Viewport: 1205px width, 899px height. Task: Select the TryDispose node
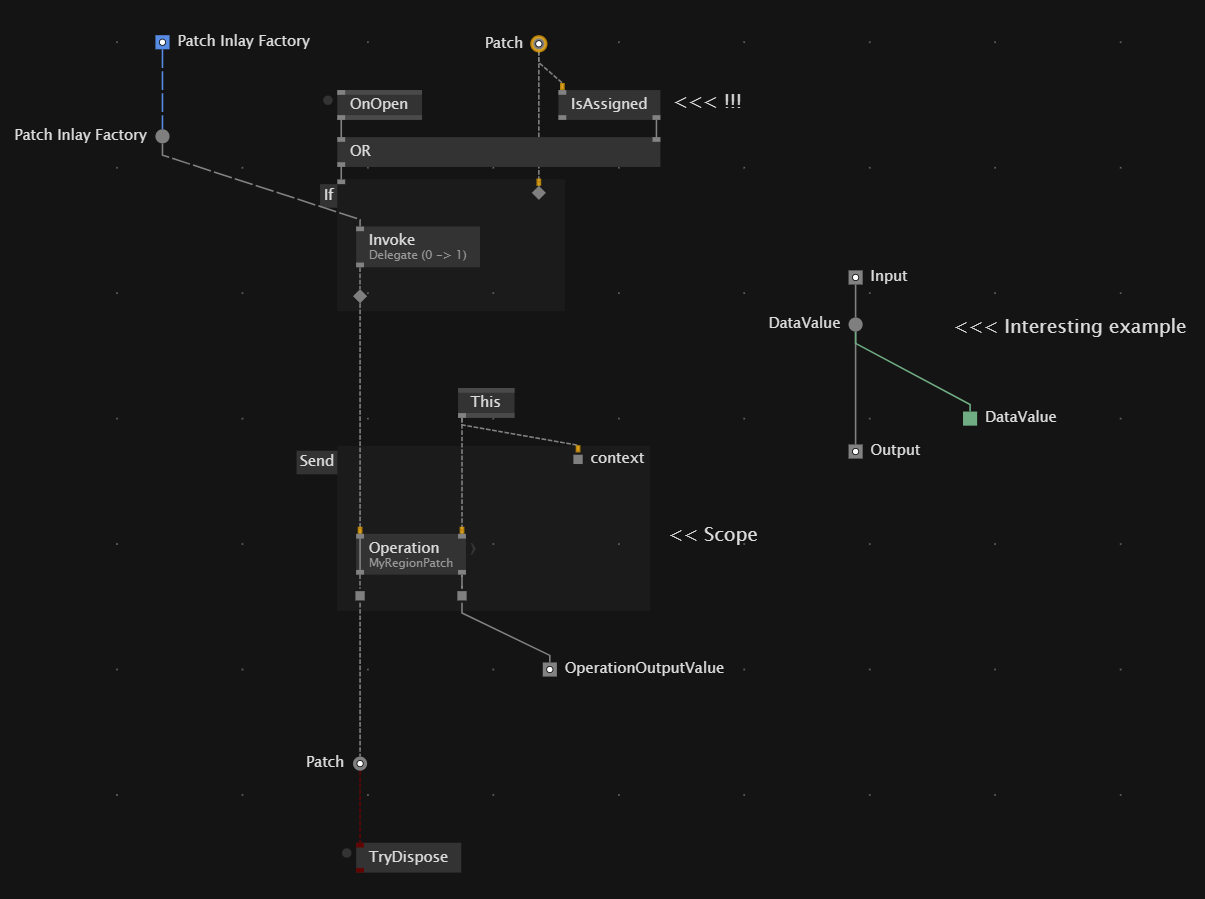(409, 857)
